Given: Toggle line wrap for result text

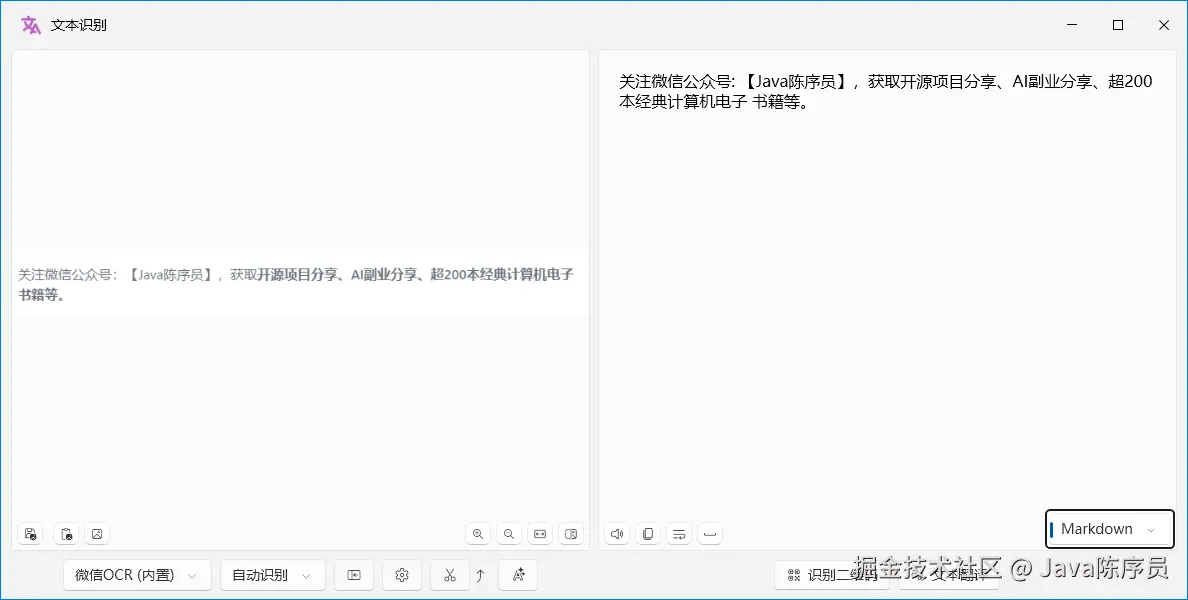Looking at the screenshot, I should click(x=679, y=533).
